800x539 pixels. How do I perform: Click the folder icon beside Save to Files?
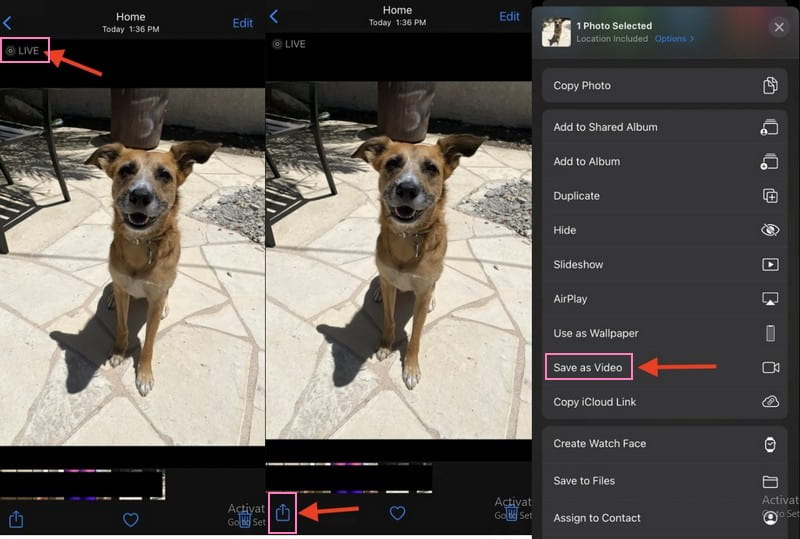pyautogui.click(x=769, y=481)
